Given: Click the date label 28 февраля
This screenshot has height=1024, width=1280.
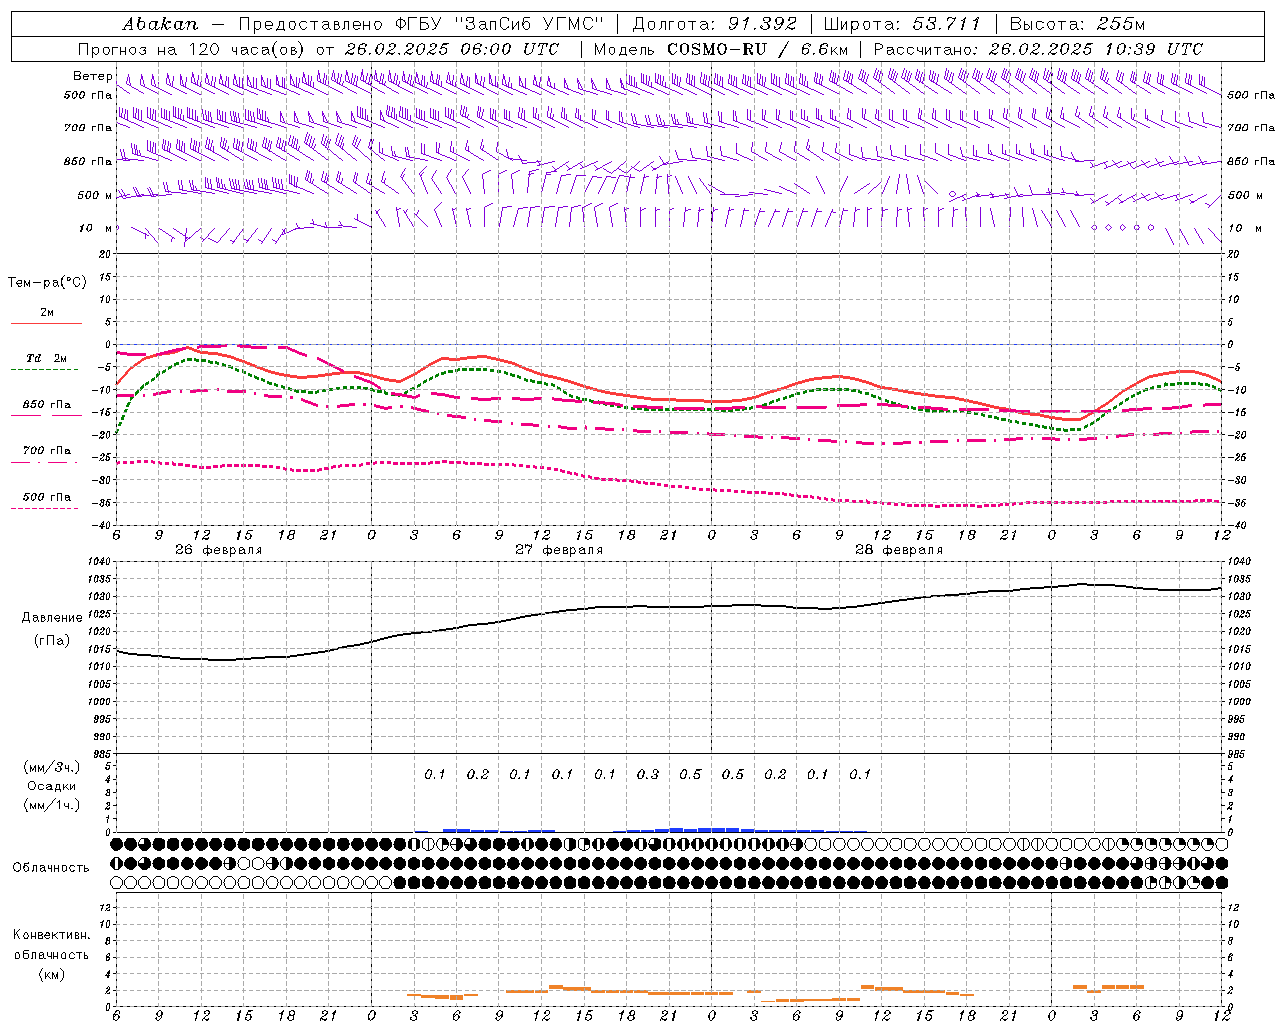Looking at the screenshot, I should click(899, 550).
